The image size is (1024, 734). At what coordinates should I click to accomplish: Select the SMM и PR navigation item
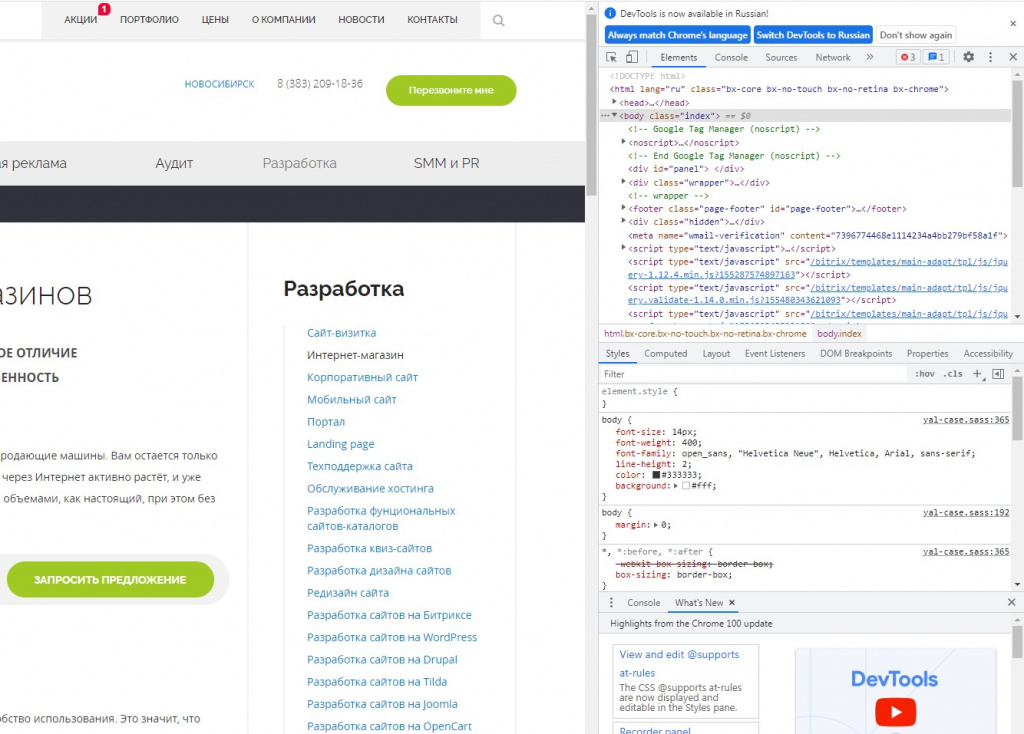coord(446,163)
